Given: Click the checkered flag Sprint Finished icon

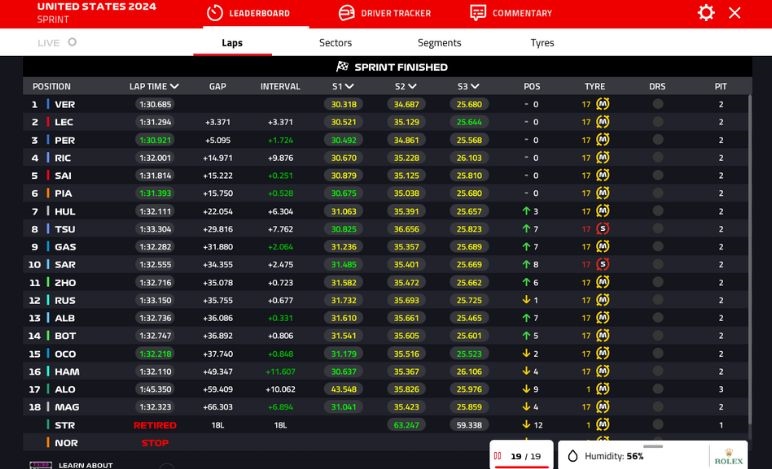Looking at the screenshot, I should pyautogui.click(x=342, y=67).
